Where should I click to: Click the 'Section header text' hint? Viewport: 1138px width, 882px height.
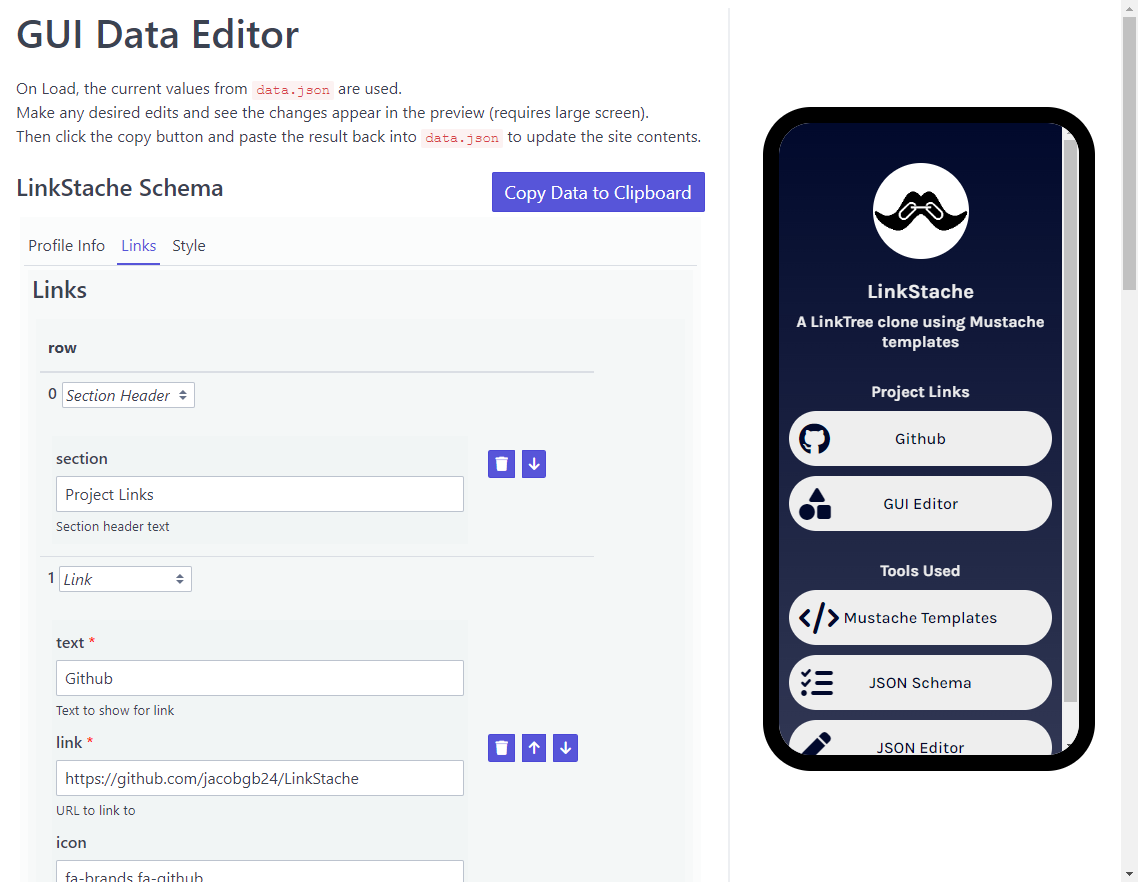click(112, 526)
